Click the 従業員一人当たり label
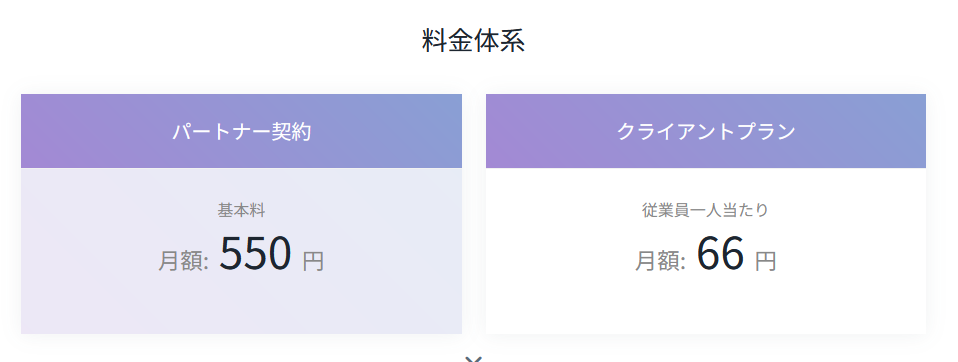 (705, 210)
